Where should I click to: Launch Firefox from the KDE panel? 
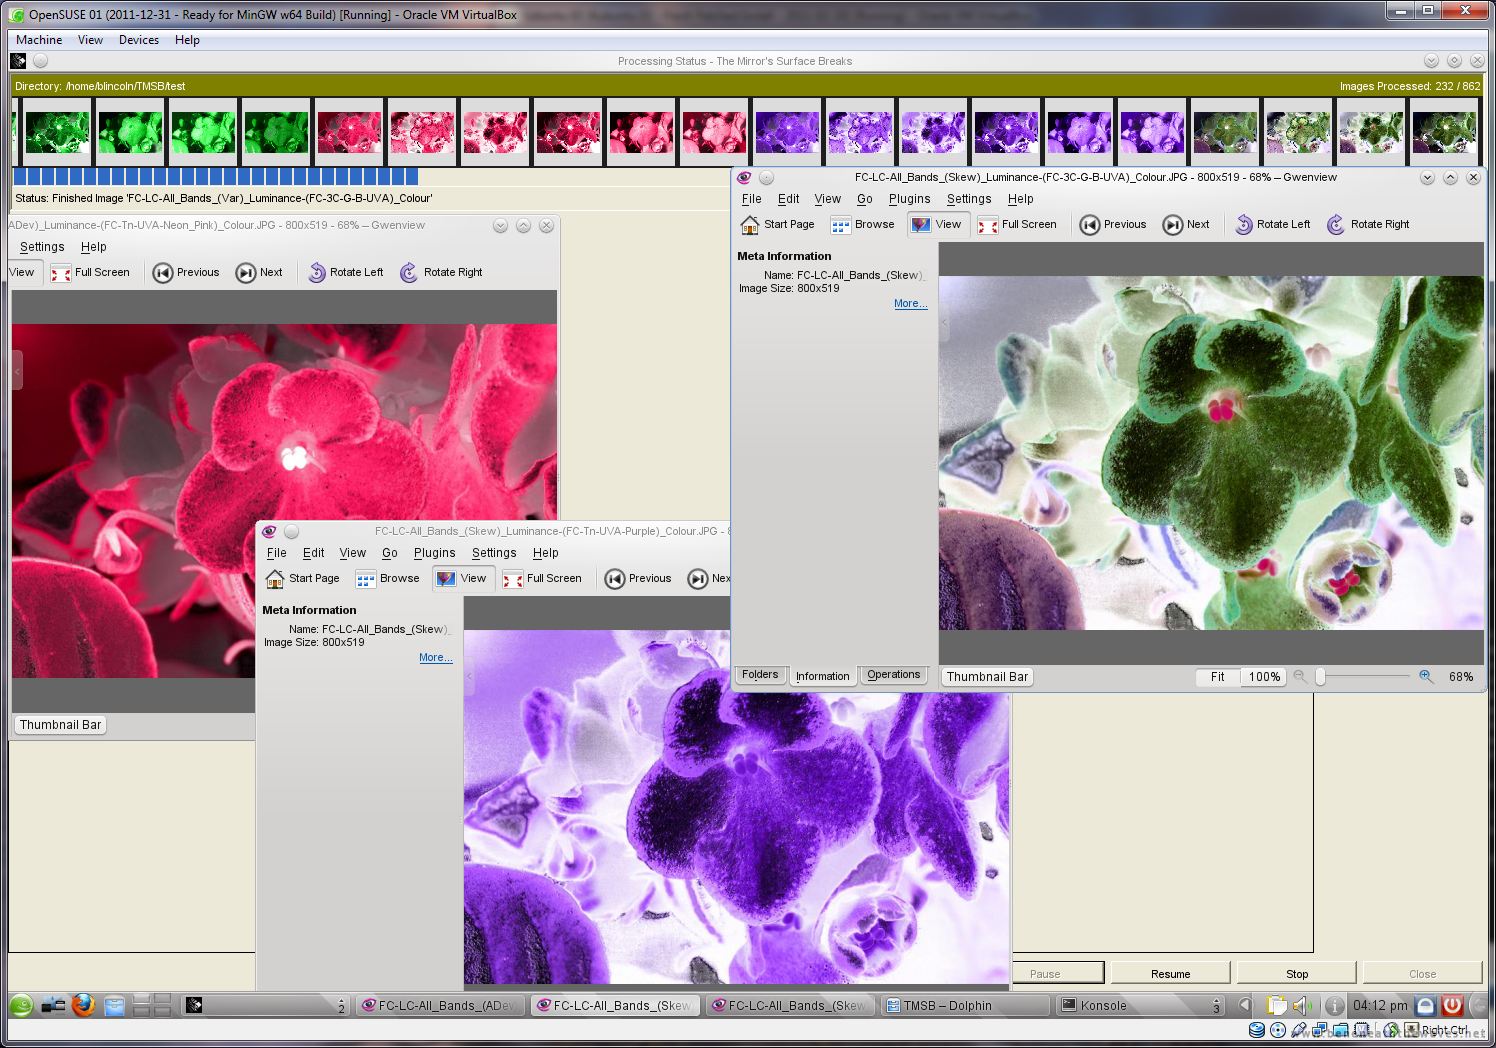pos(84,1005)
